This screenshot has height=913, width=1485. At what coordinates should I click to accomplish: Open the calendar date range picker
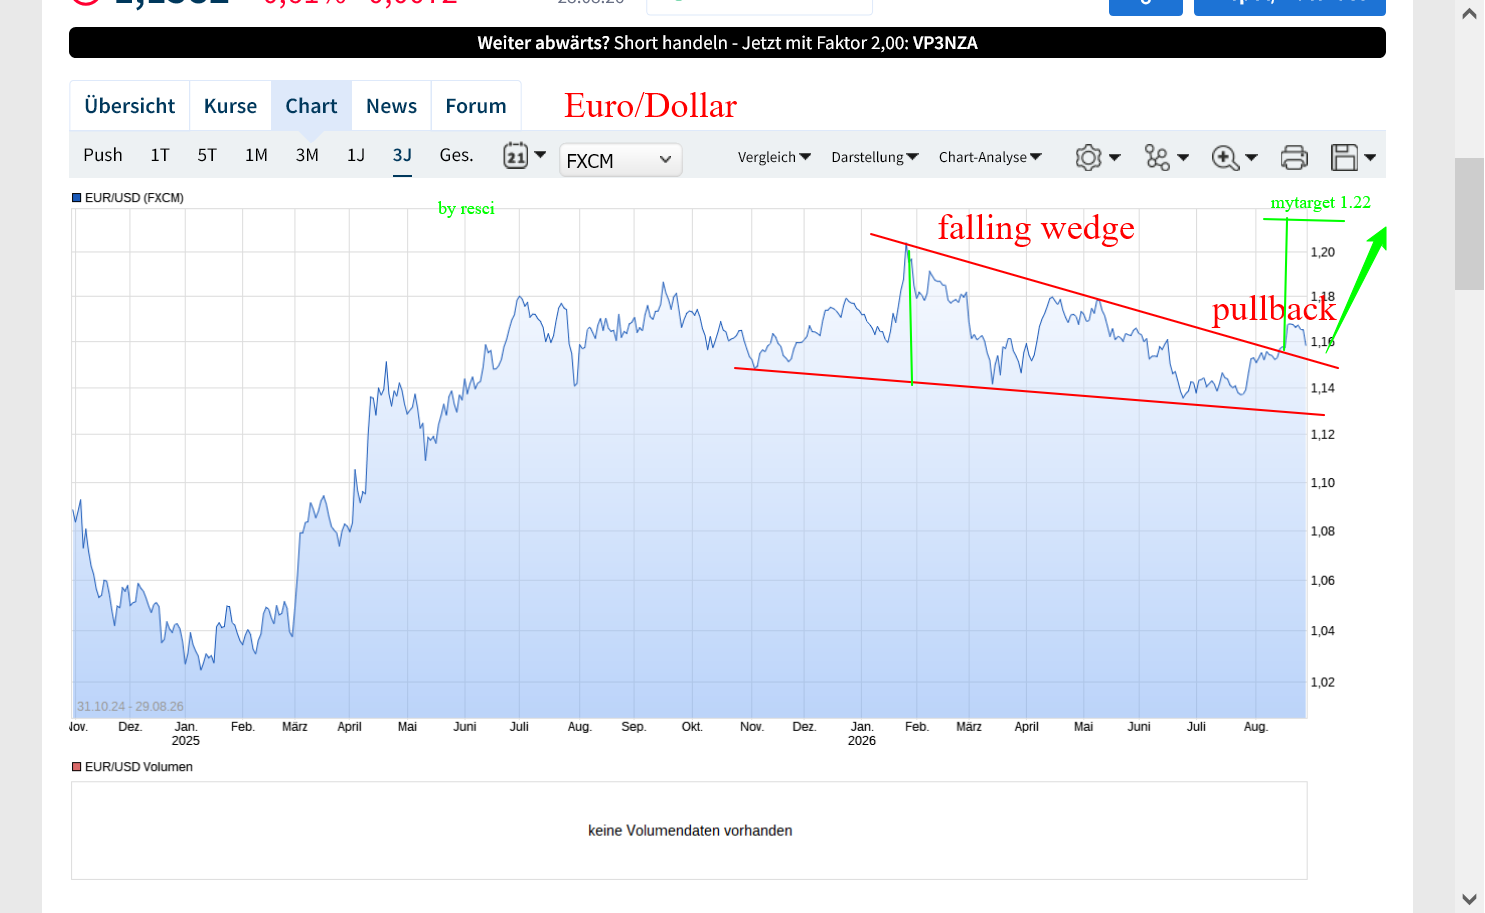pyautogui.click(x=525, y=156)
